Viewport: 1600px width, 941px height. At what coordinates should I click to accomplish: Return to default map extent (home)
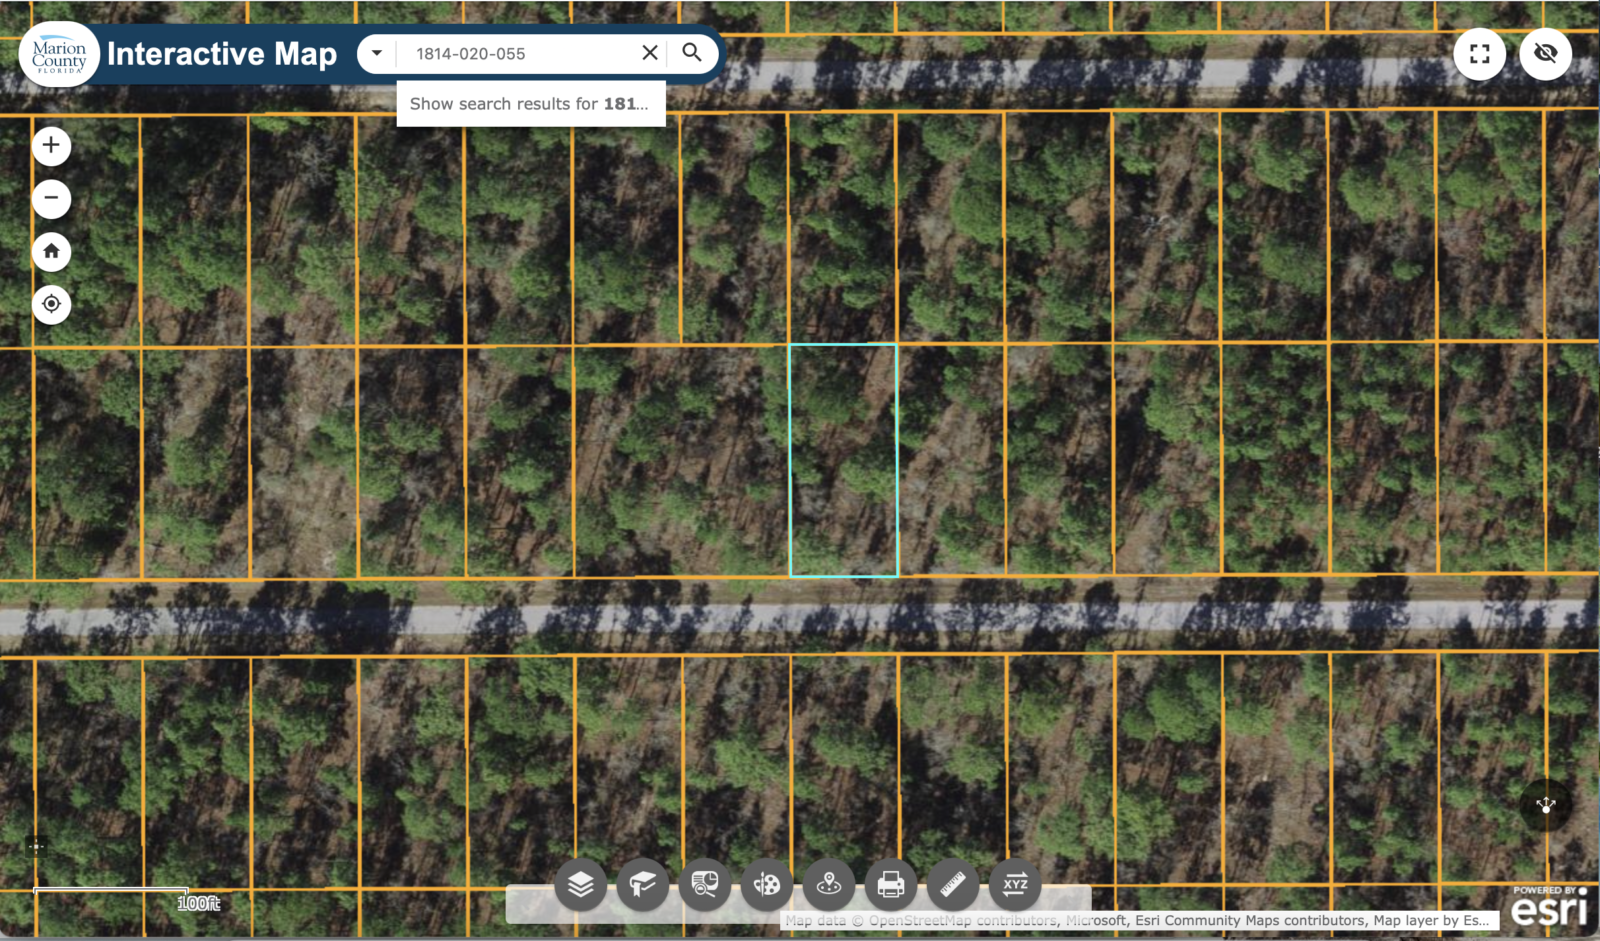pos(51,251)
